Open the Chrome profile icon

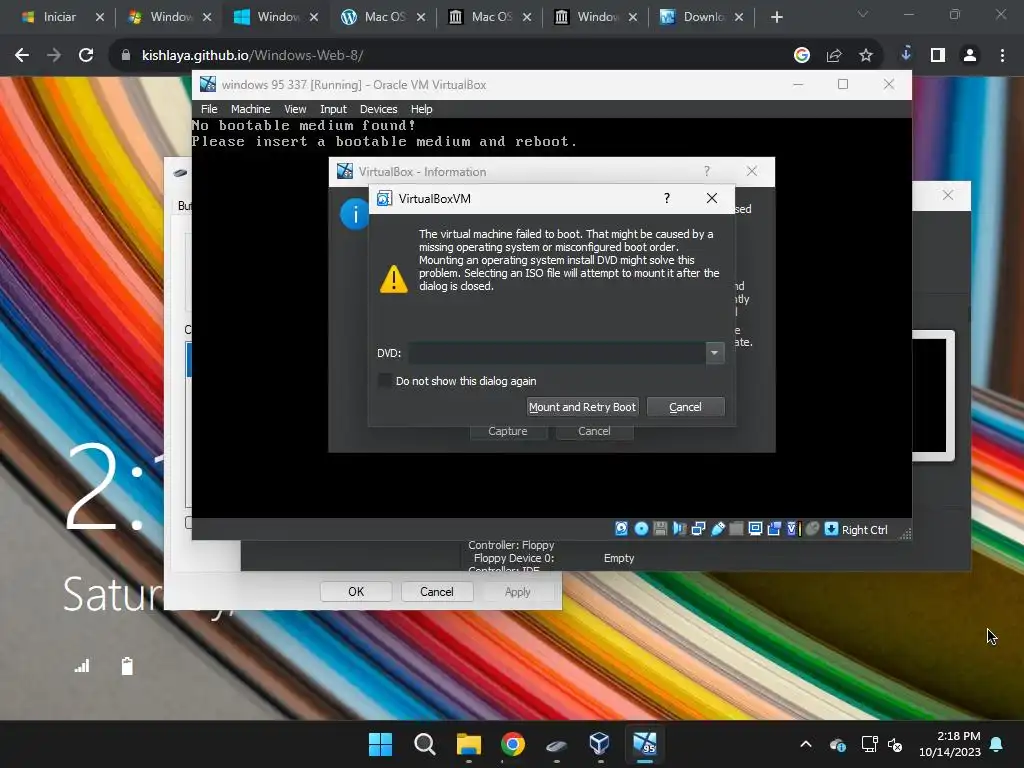click(970, 56)
